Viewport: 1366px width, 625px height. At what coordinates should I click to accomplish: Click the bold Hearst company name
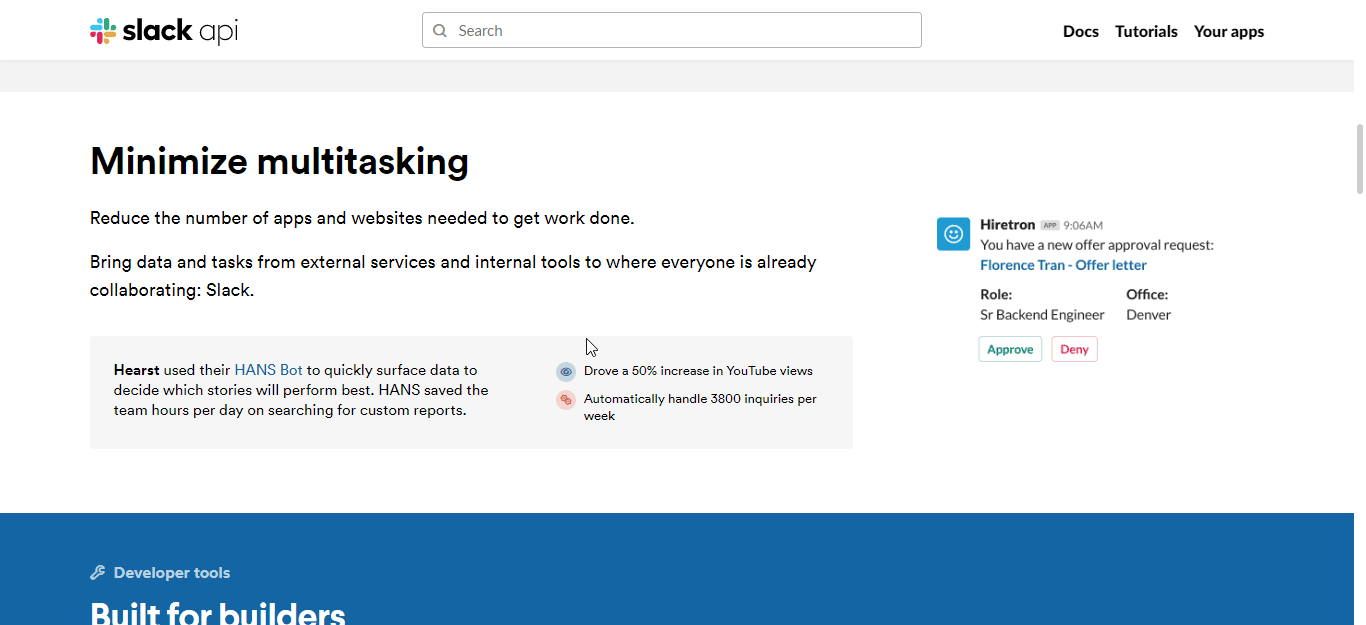(x=137, y=370)
